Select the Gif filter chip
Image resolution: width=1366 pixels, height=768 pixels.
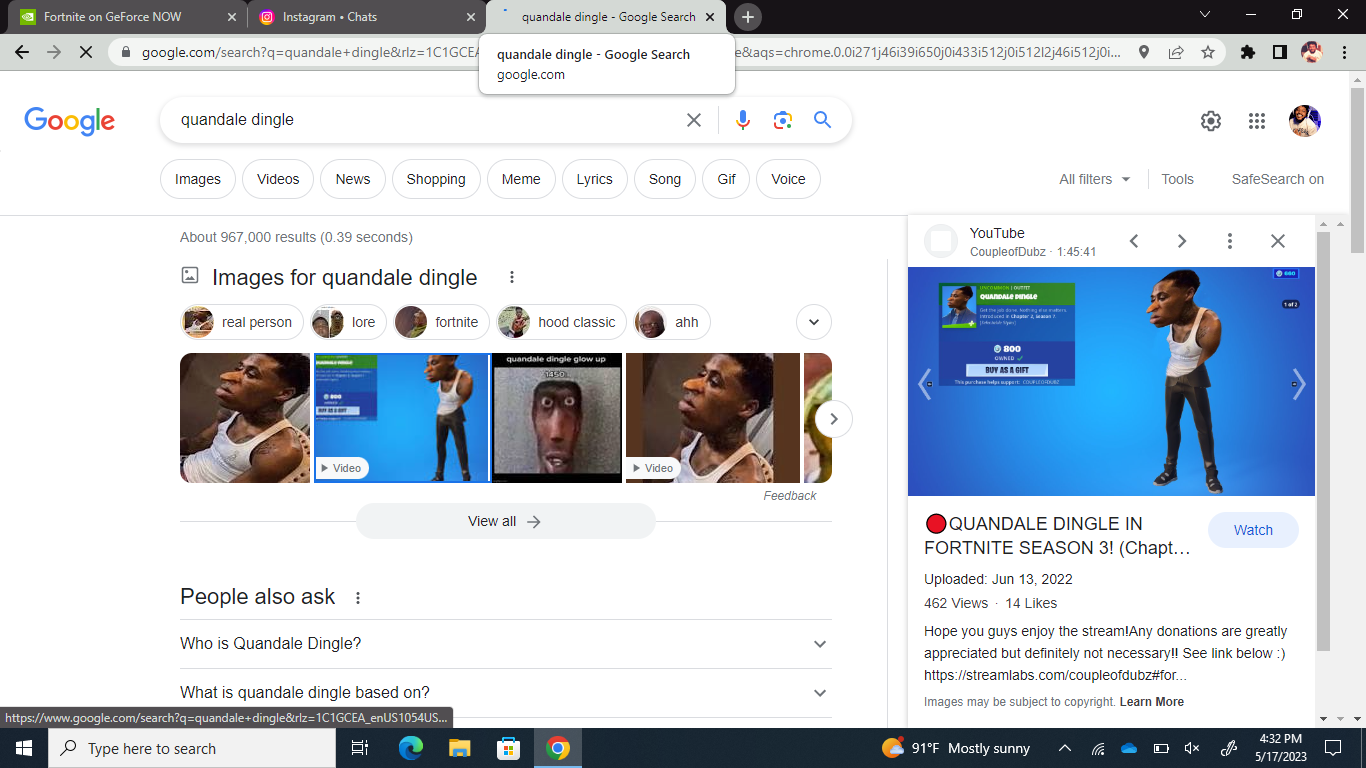726,179
